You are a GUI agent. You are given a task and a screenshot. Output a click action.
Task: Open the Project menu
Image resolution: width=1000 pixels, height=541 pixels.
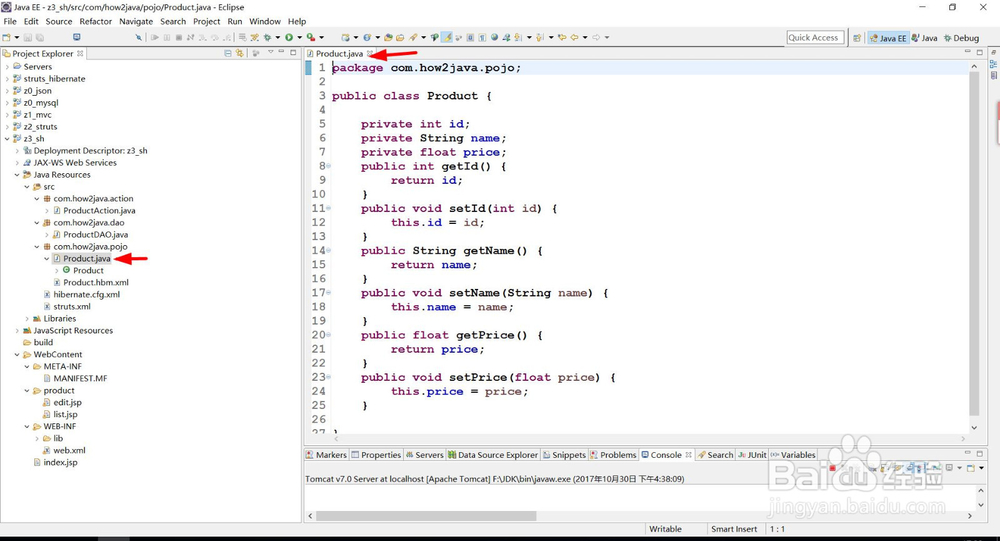(x=207, y=21)
